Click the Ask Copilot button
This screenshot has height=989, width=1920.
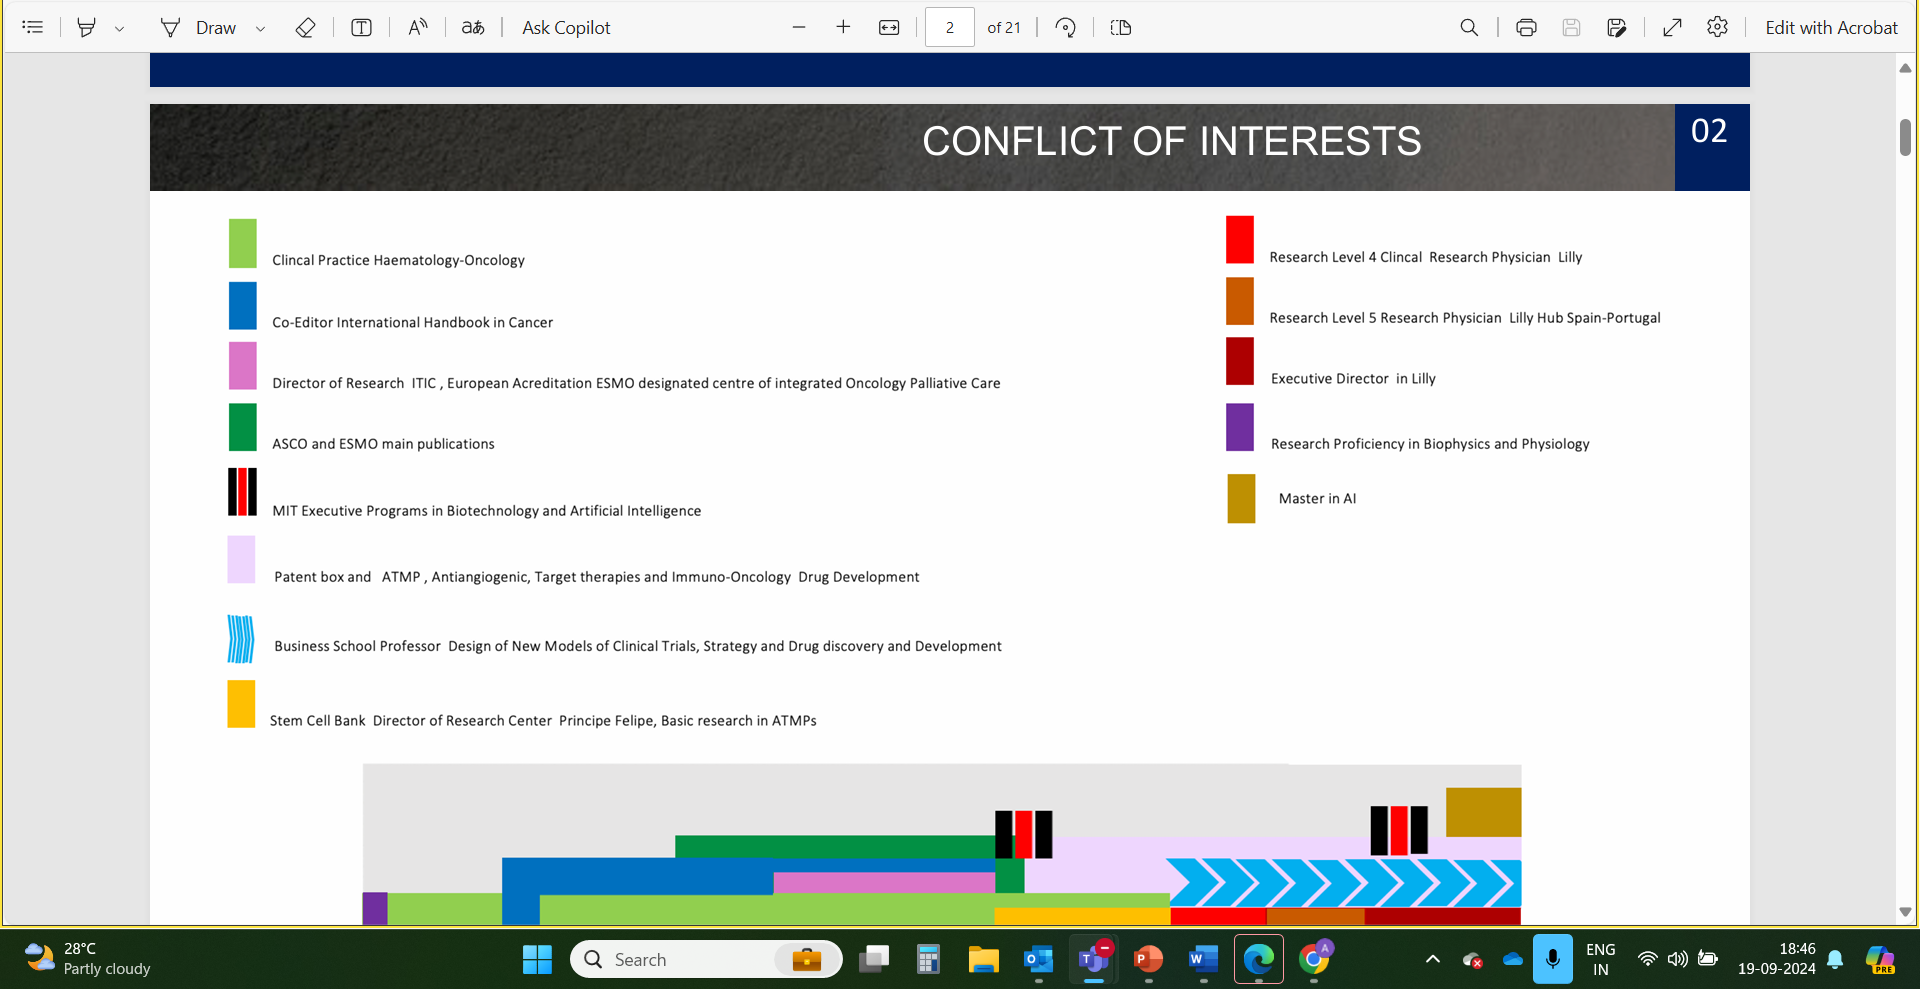point(566,27)
